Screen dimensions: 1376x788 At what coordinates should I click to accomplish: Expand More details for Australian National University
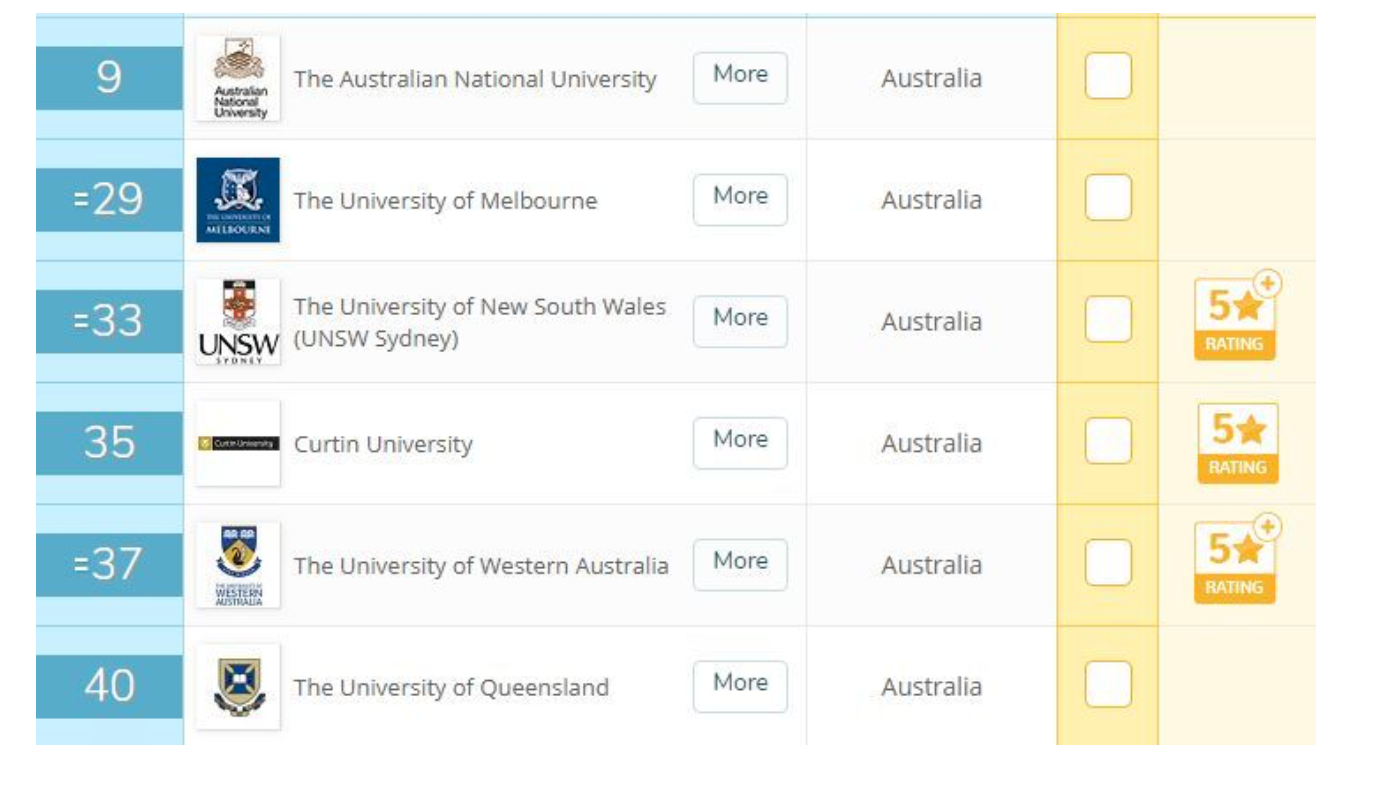pyautogui.click(x=740, y=78)
